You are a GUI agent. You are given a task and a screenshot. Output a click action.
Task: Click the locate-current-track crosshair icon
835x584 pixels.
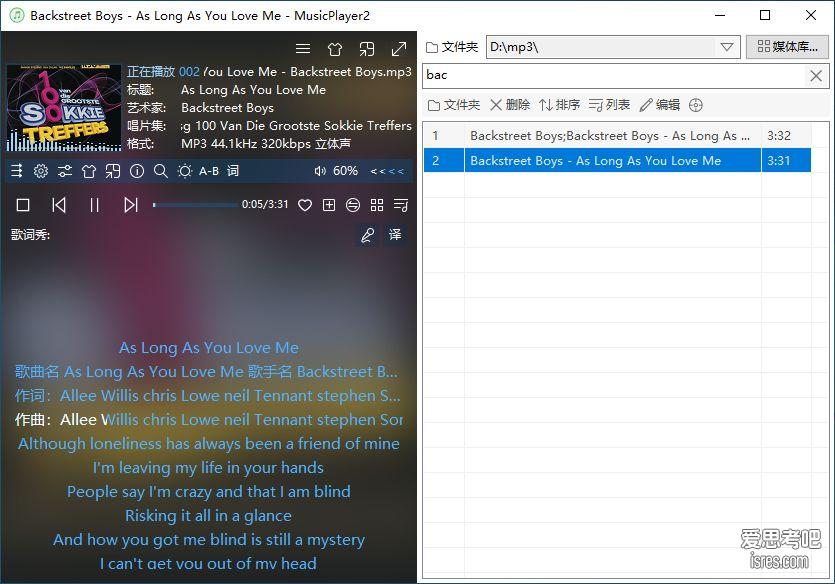[x=695, y=105]
